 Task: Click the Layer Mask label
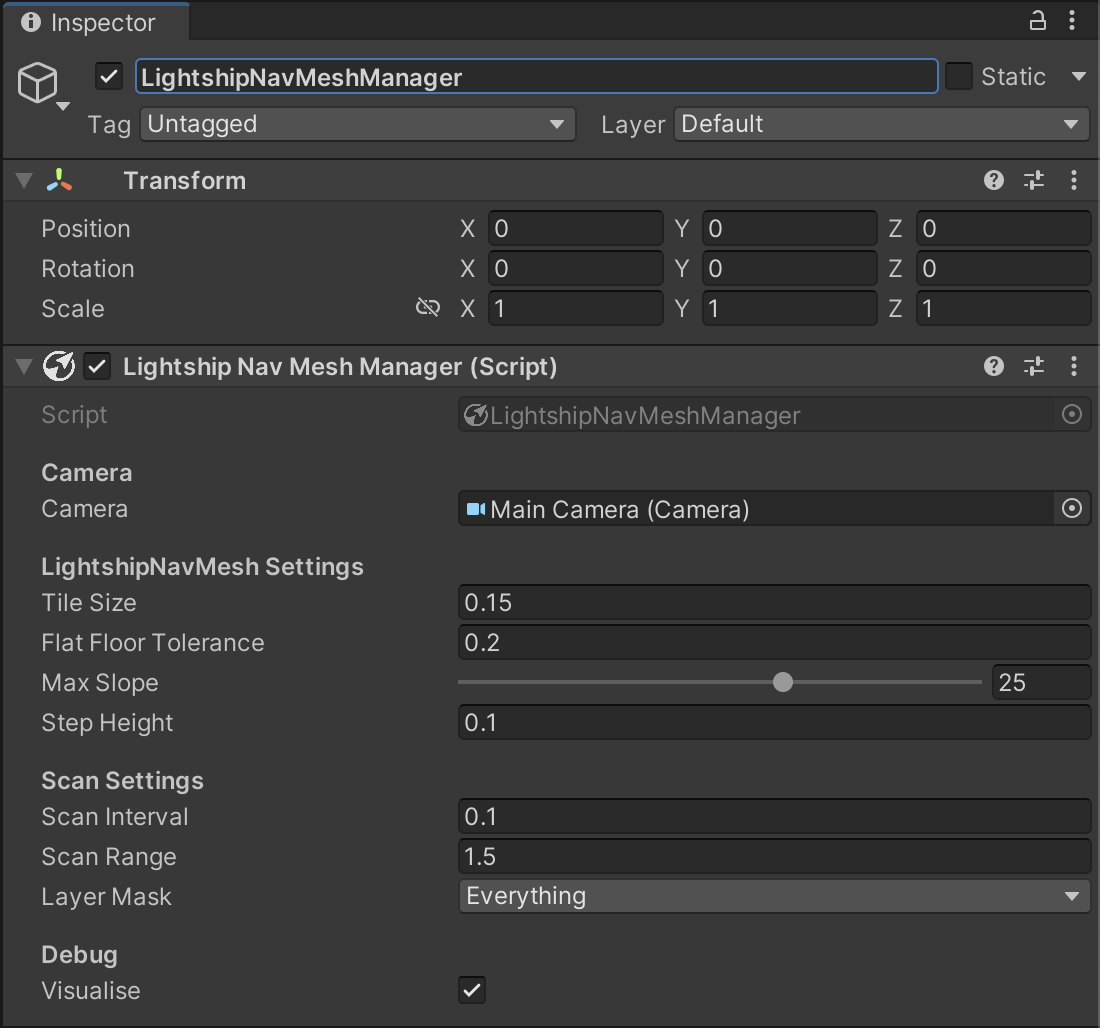pos(106,897)
